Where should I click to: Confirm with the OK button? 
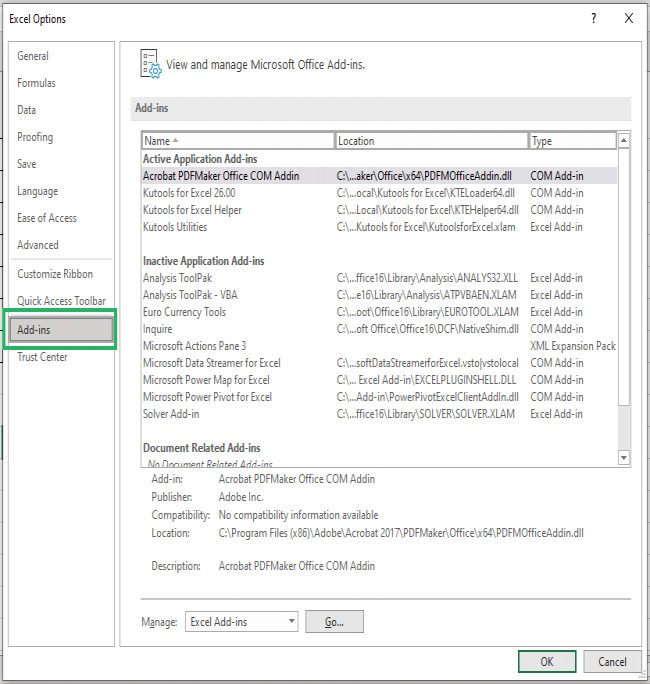pos(546,661)
